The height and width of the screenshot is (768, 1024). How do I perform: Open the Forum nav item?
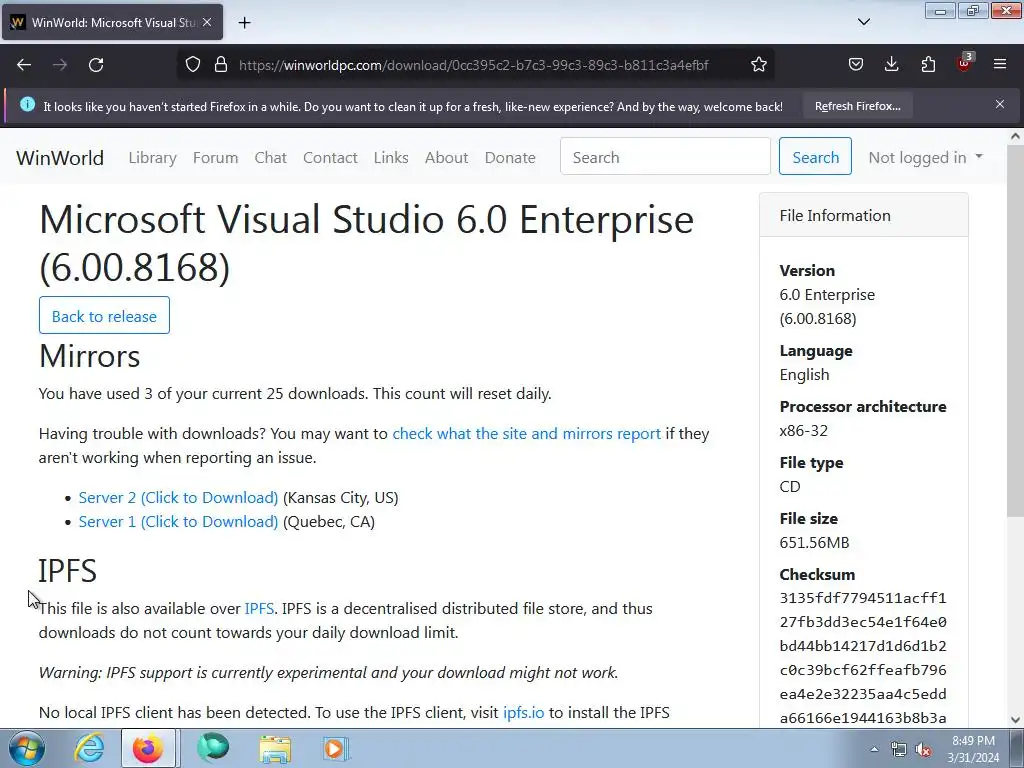point(216,157)
